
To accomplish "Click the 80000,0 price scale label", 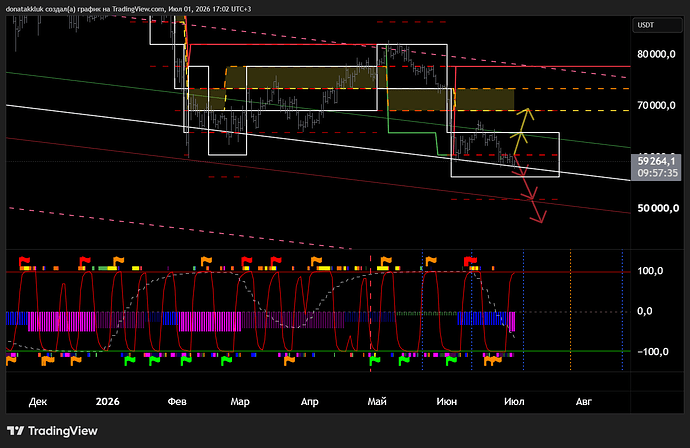I will (656, 54).
